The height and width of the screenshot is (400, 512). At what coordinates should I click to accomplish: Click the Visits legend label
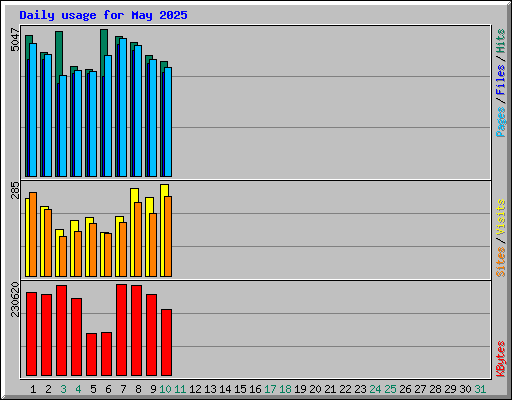tap(500, 218)
